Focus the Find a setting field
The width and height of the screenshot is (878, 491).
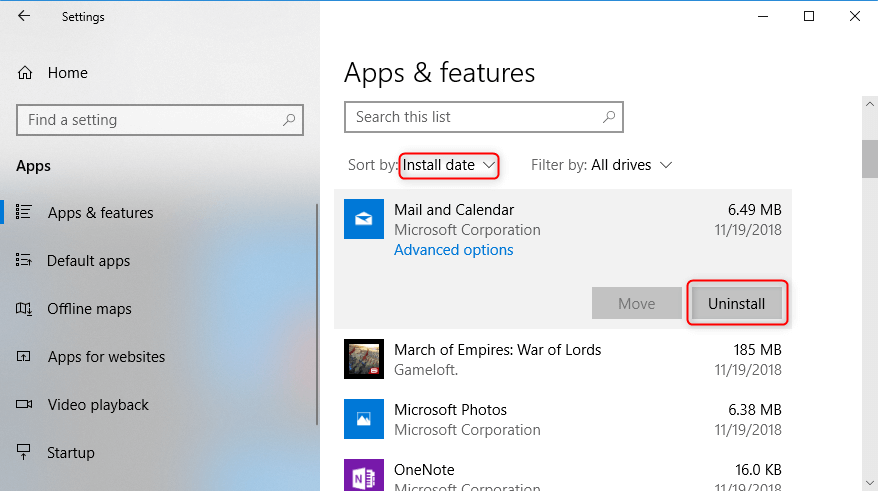click(x=160, y=120)
